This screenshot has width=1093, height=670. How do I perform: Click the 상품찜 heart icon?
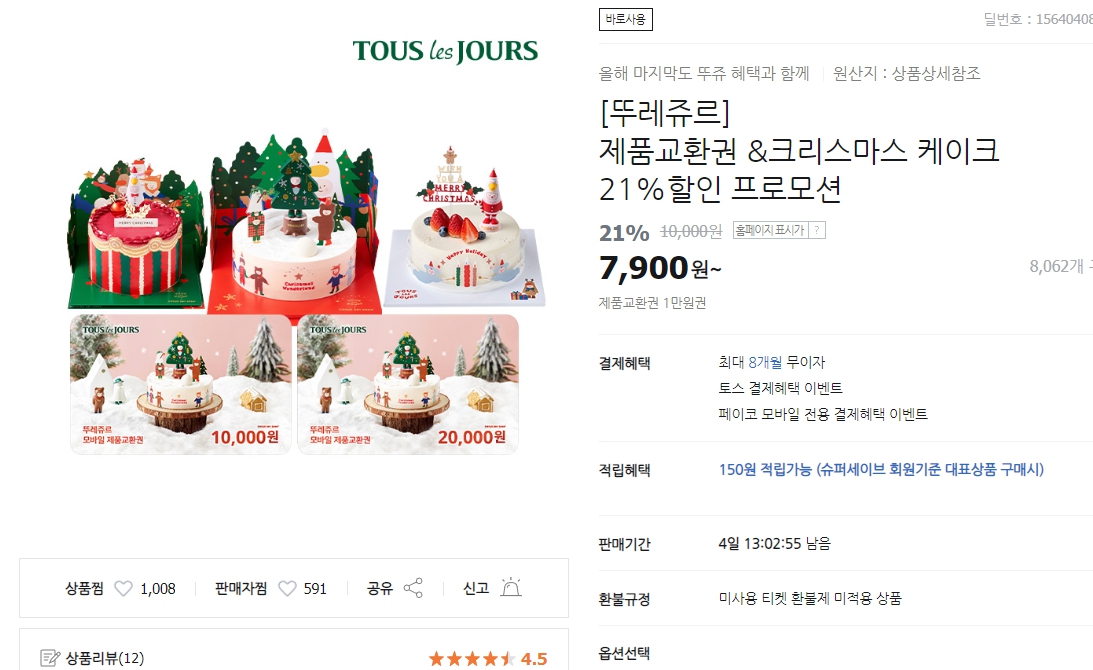click(123, 588)
